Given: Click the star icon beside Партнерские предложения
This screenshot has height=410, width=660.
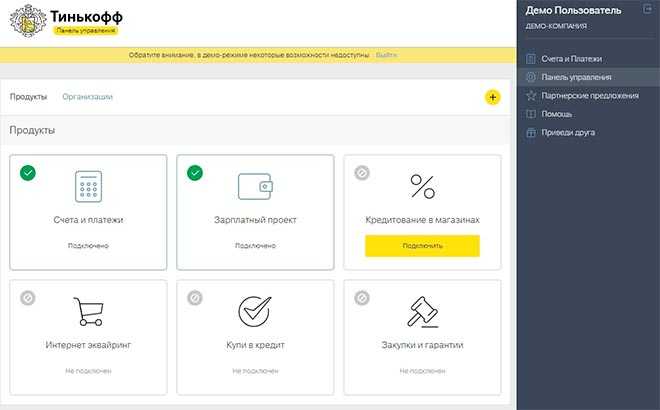Looking at the screenshot, I should tap(531, 96).
